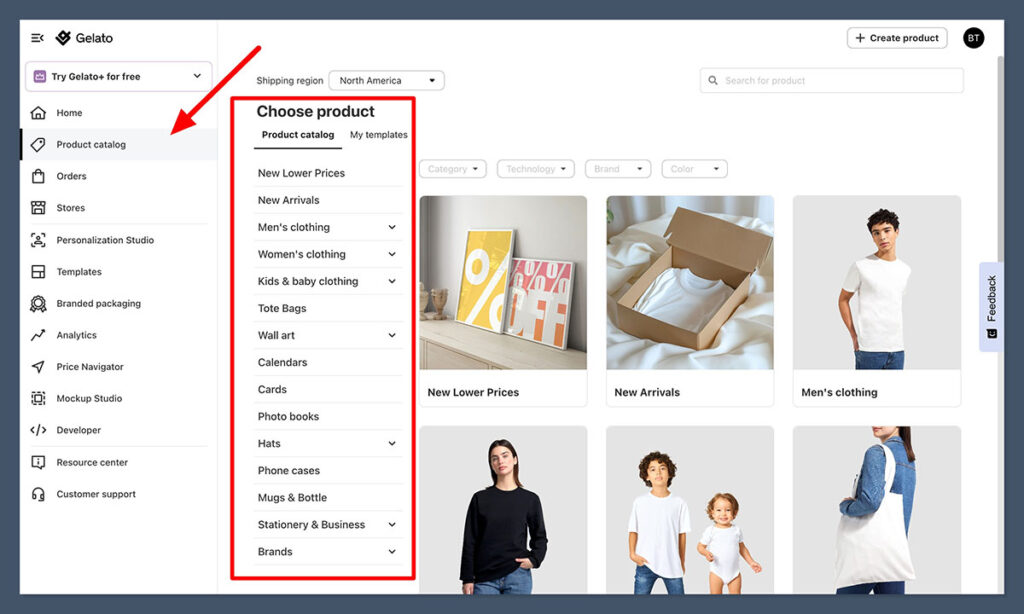Viewport: 1024px width, 614px height.
Task: Open the New Arrivals product thumbnail
Action: click(x=690, y=282)
